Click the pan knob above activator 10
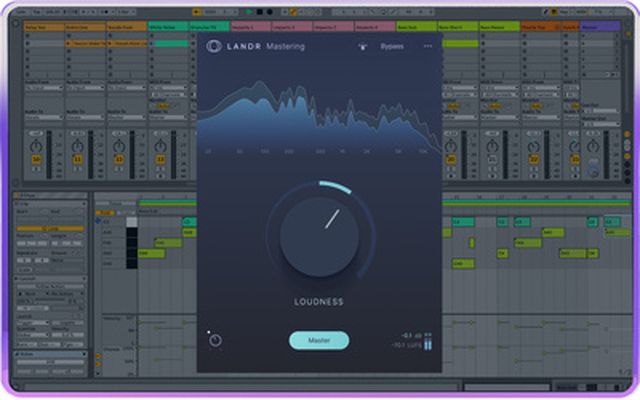Viewport: 640px width, 400px height. point(36,146)
